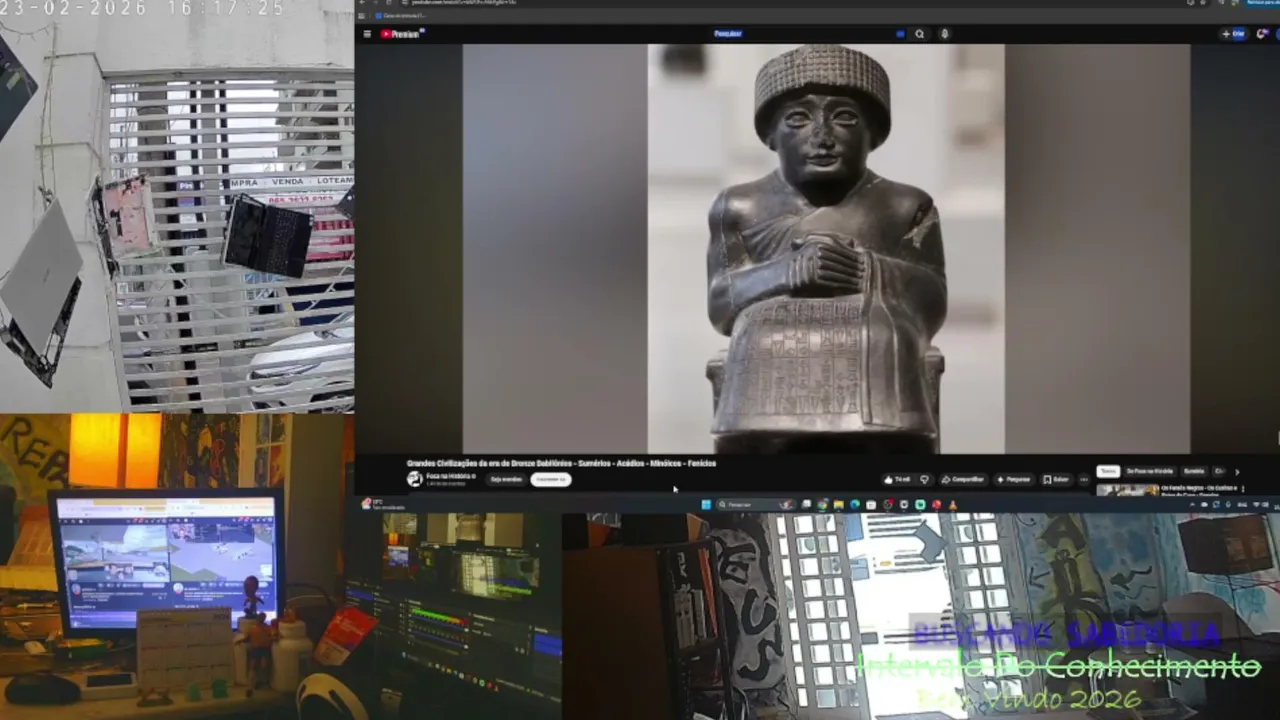Open options for Os Faraós Negros suggestion
The image size is (1280, 720).
click(1243, 489)
